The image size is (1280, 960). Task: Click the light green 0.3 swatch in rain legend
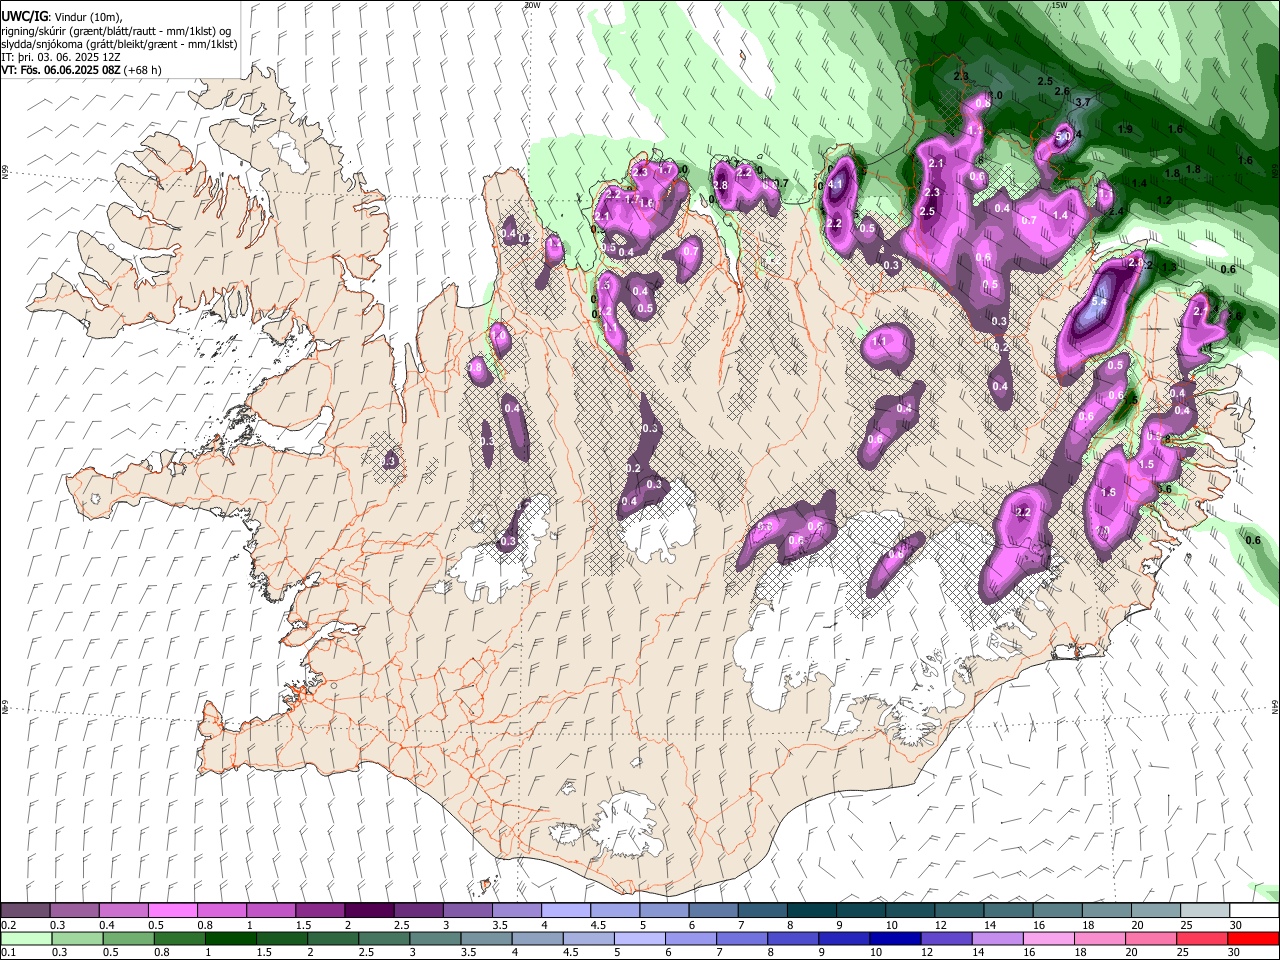click(76, 939)
